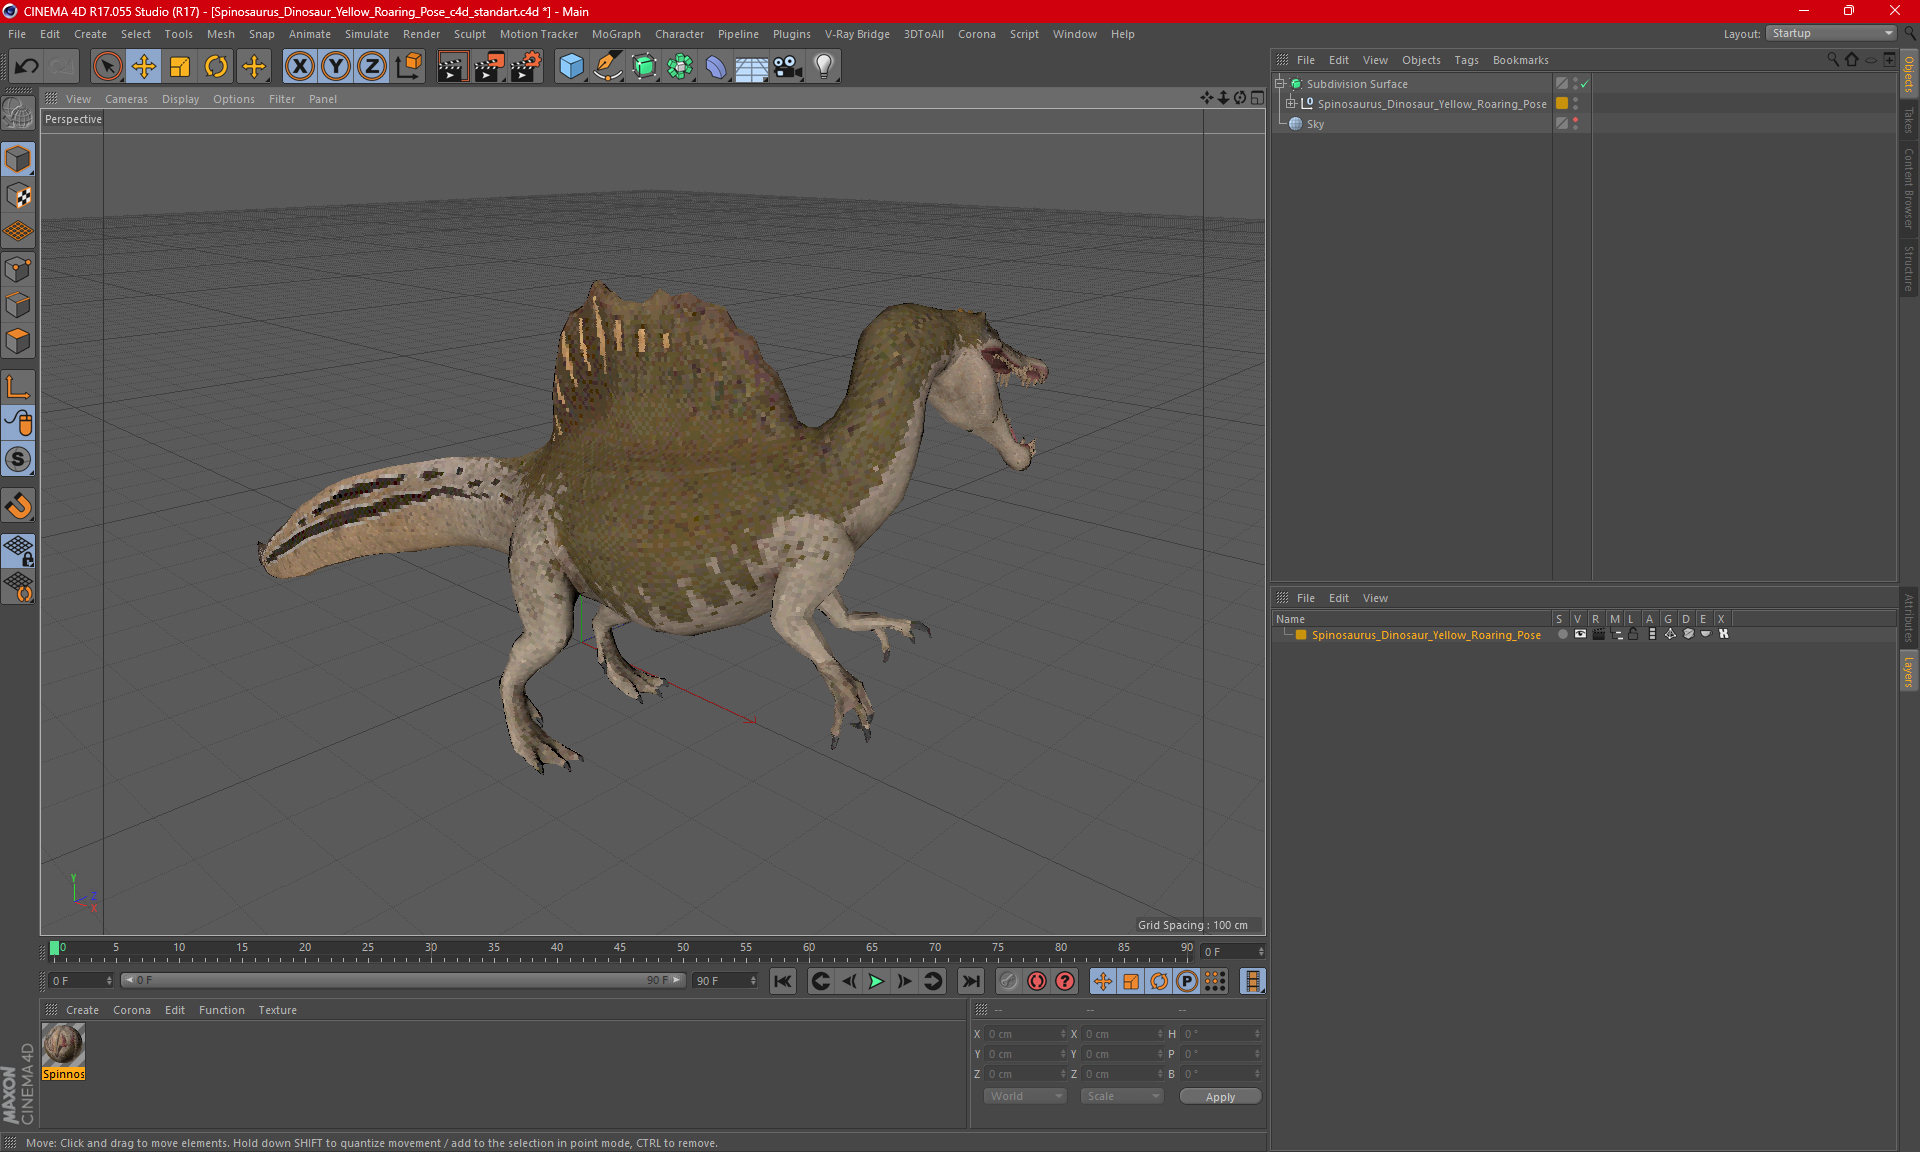Screen dimensions: 1920x1152
Task: Toggle Z axis lock
Action: pos(372,67)
